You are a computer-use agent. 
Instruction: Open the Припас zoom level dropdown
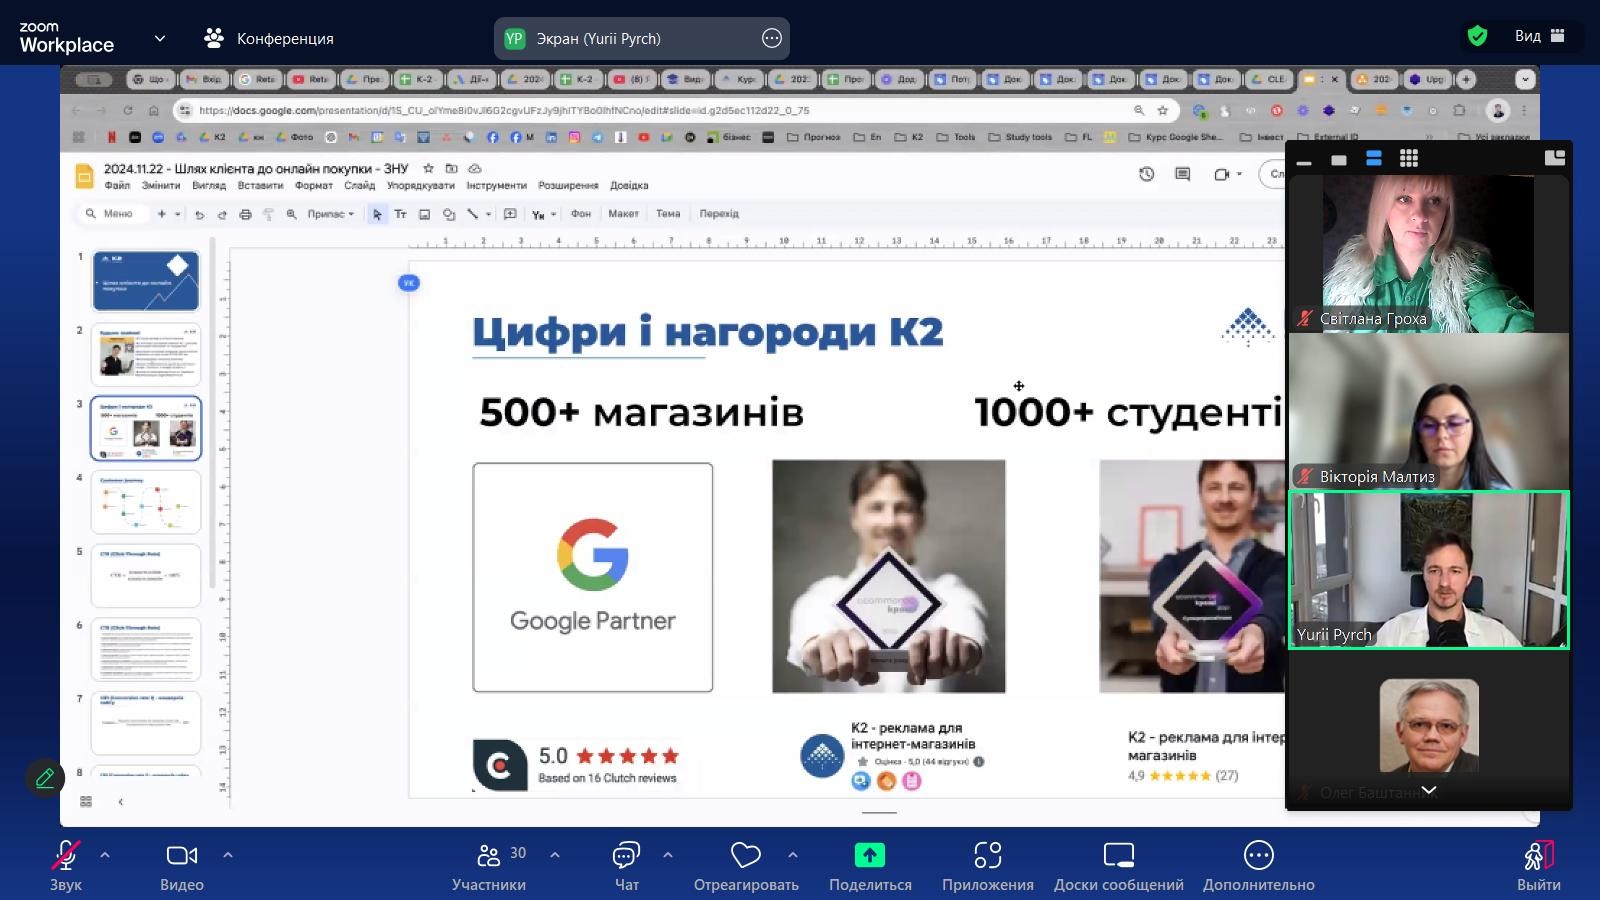pos(330,214)
